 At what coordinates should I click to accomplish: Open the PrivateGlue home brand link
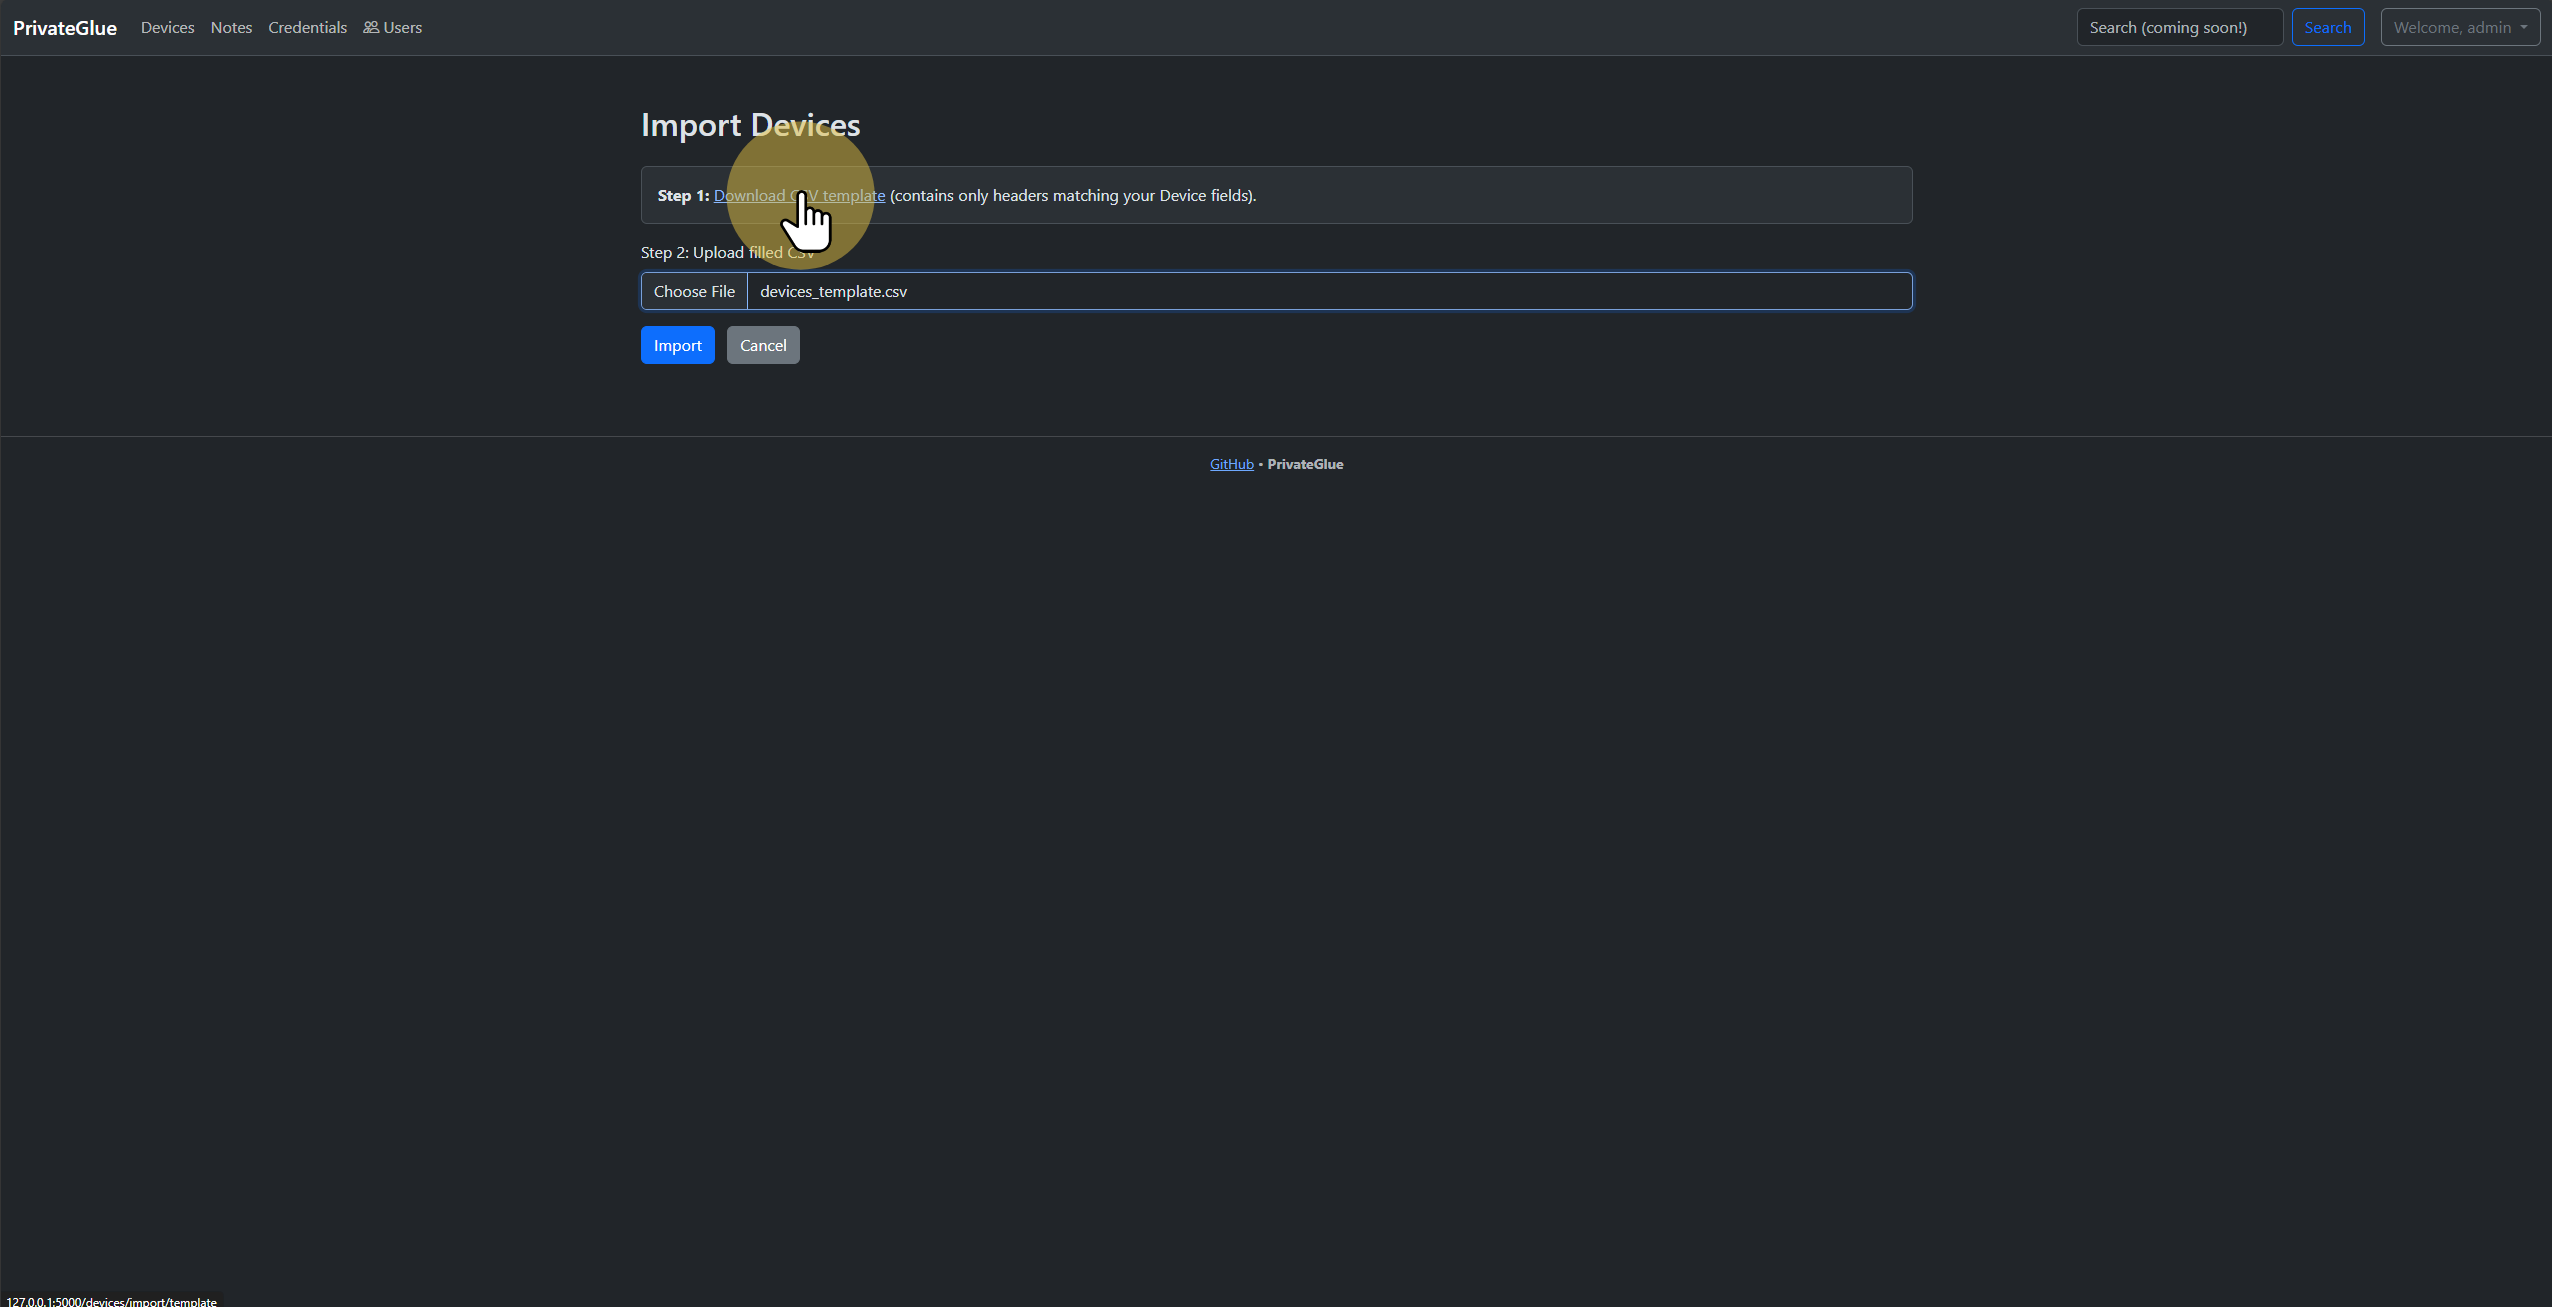(x=65, y=28)
